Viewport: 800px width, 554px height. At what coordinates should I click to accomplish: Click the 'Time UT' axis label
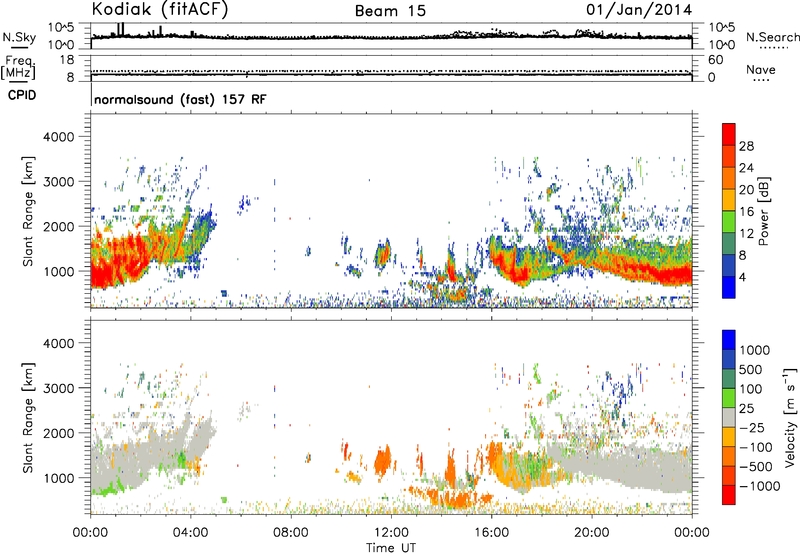[x=391, y=547]
